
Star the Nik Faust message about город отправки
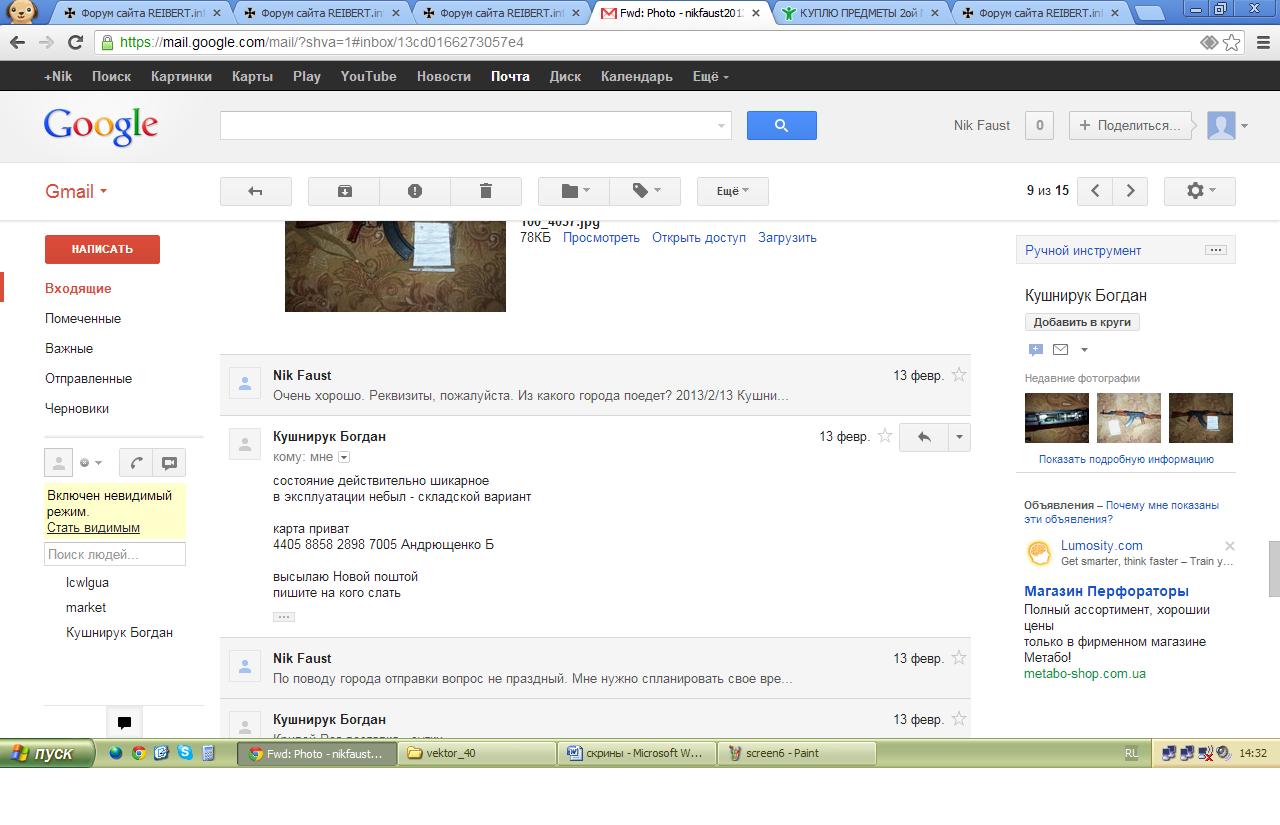tap(959, 658)
